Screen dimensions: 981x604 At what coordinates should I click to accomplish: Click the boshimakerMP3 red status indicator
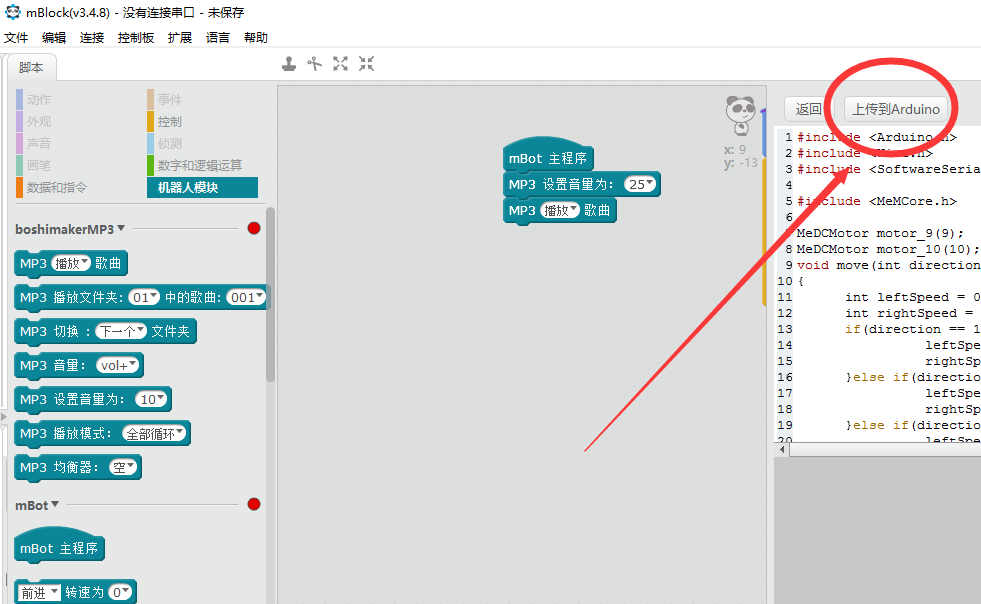(253, 228)
